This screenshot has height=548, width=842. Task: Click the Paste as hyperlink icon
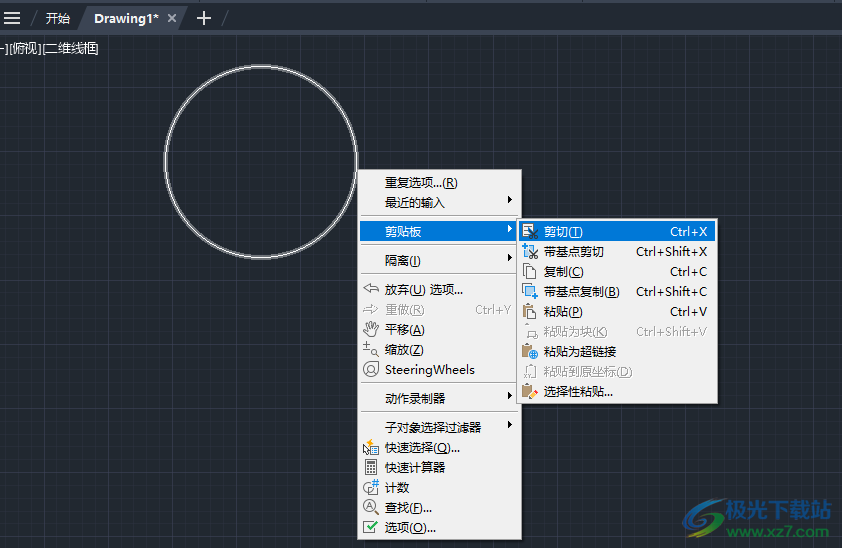(x=530, y=352)
